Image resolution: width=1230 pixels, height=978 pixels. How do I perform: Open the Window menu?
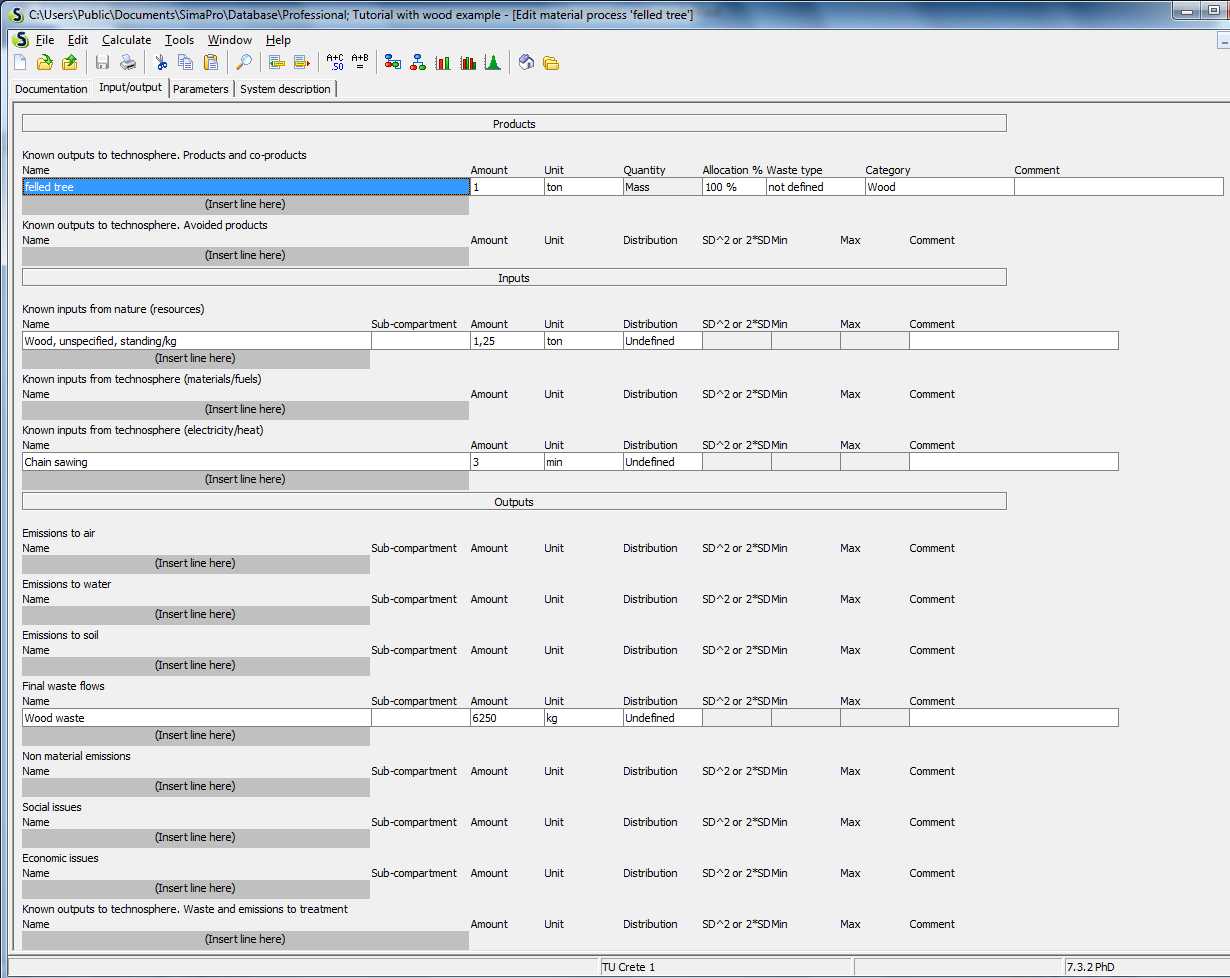tap(230, 40)
